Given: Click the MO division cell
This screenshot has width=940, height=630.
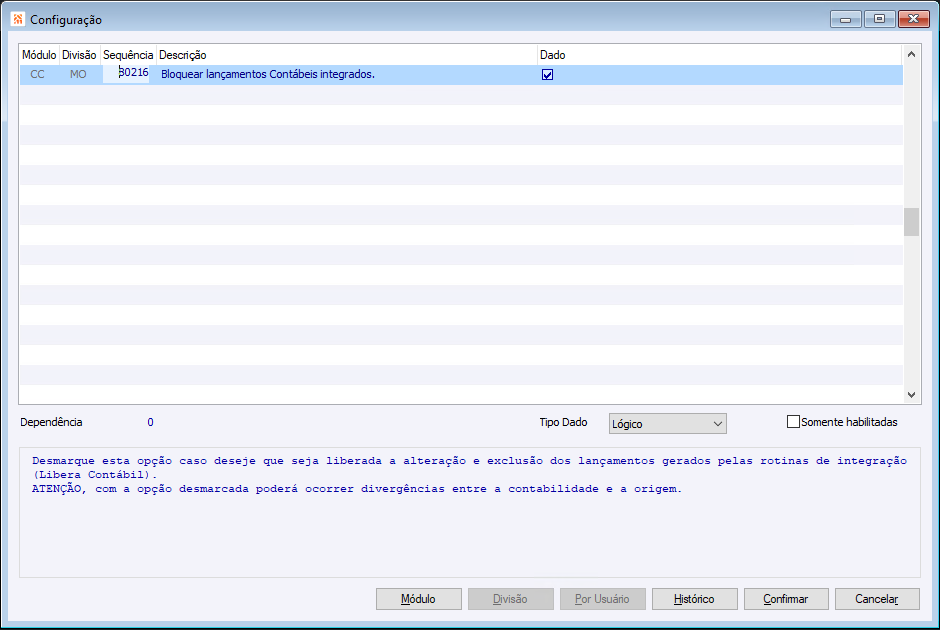Looking at the screenshot, I should click(78, 74).
